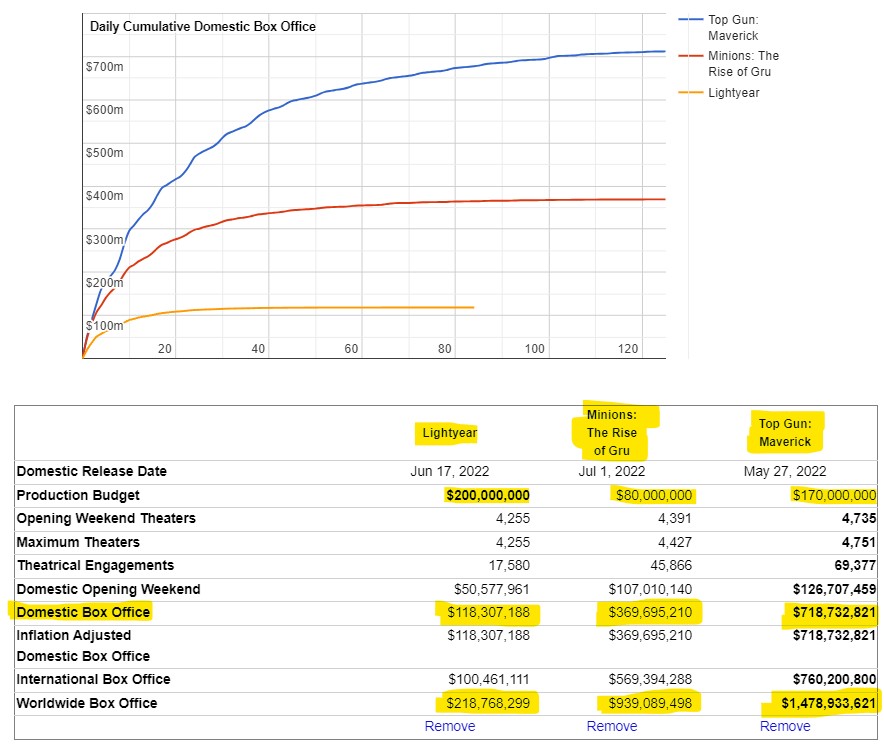This screenshot has height=749, width=884.
Task: Click the Daily Cumulative Domestic Box Office chart title
Action: point(202,26)
